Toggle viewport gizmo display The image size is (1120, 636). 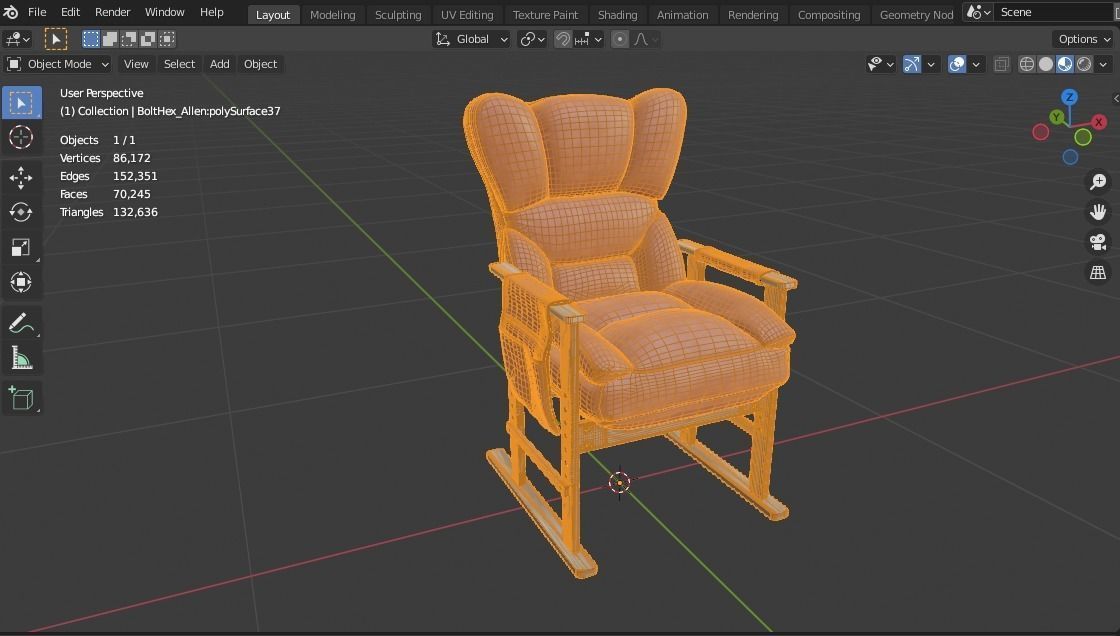point(912,64)
